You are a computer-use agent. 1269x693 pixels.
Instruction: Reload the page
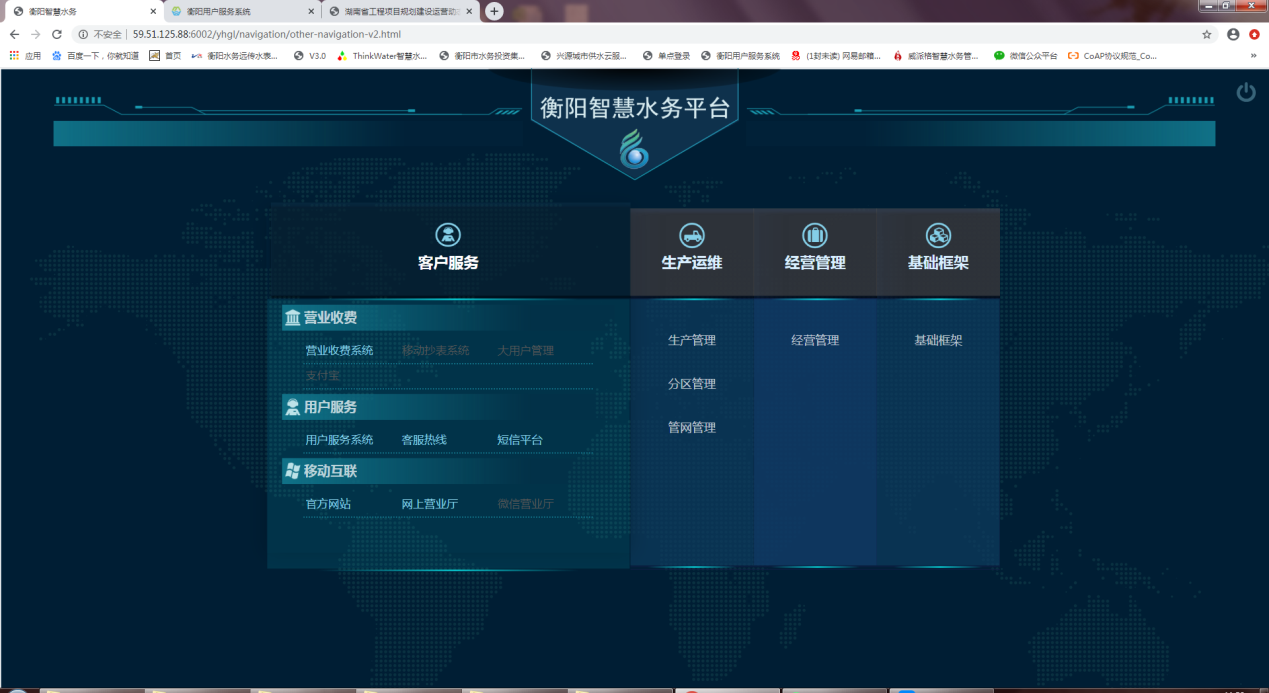[x=57, y=34]
